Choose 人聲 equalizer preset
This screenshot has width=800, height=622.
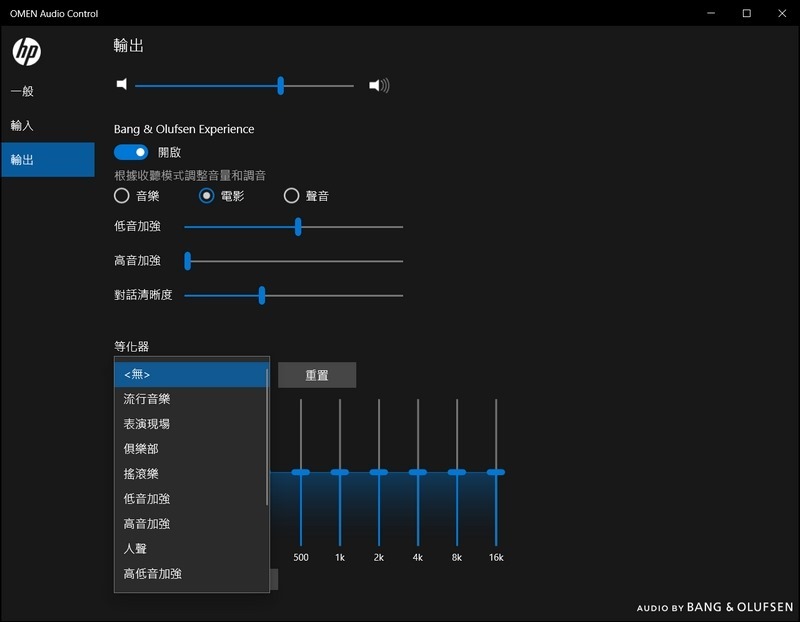(191, 549)
